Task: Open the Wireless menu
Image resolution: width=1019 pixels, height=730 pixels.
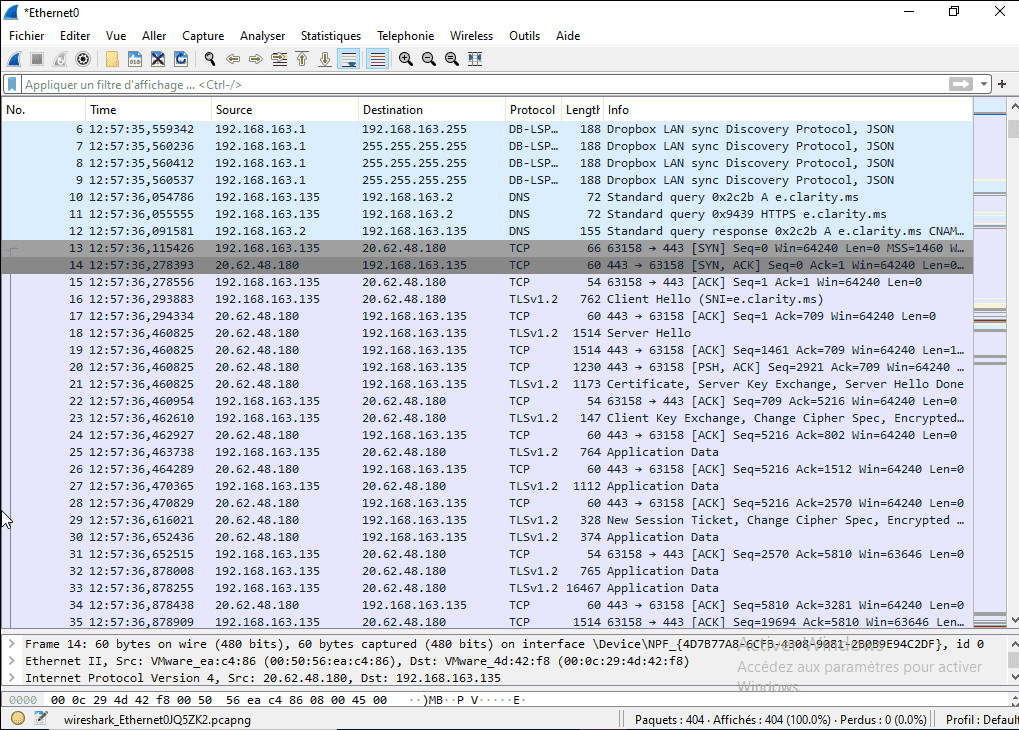Action: [471, 36]
